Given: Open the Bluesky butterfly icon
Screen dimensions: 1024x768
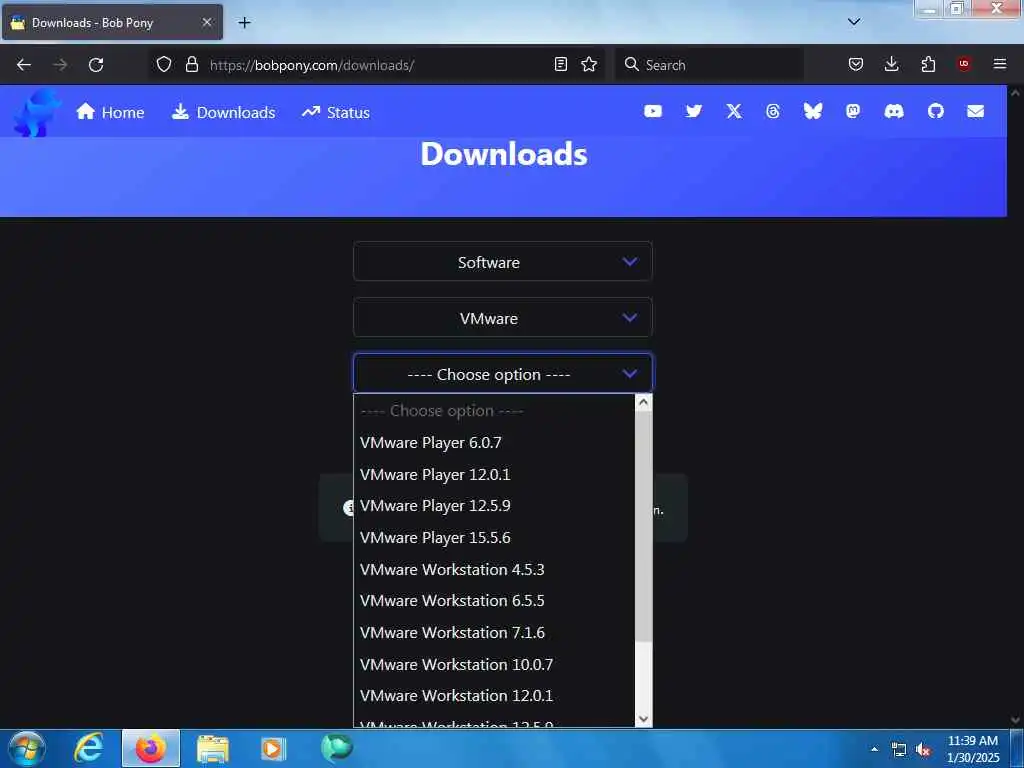Looking at the screenshot, I should point(812,112).
